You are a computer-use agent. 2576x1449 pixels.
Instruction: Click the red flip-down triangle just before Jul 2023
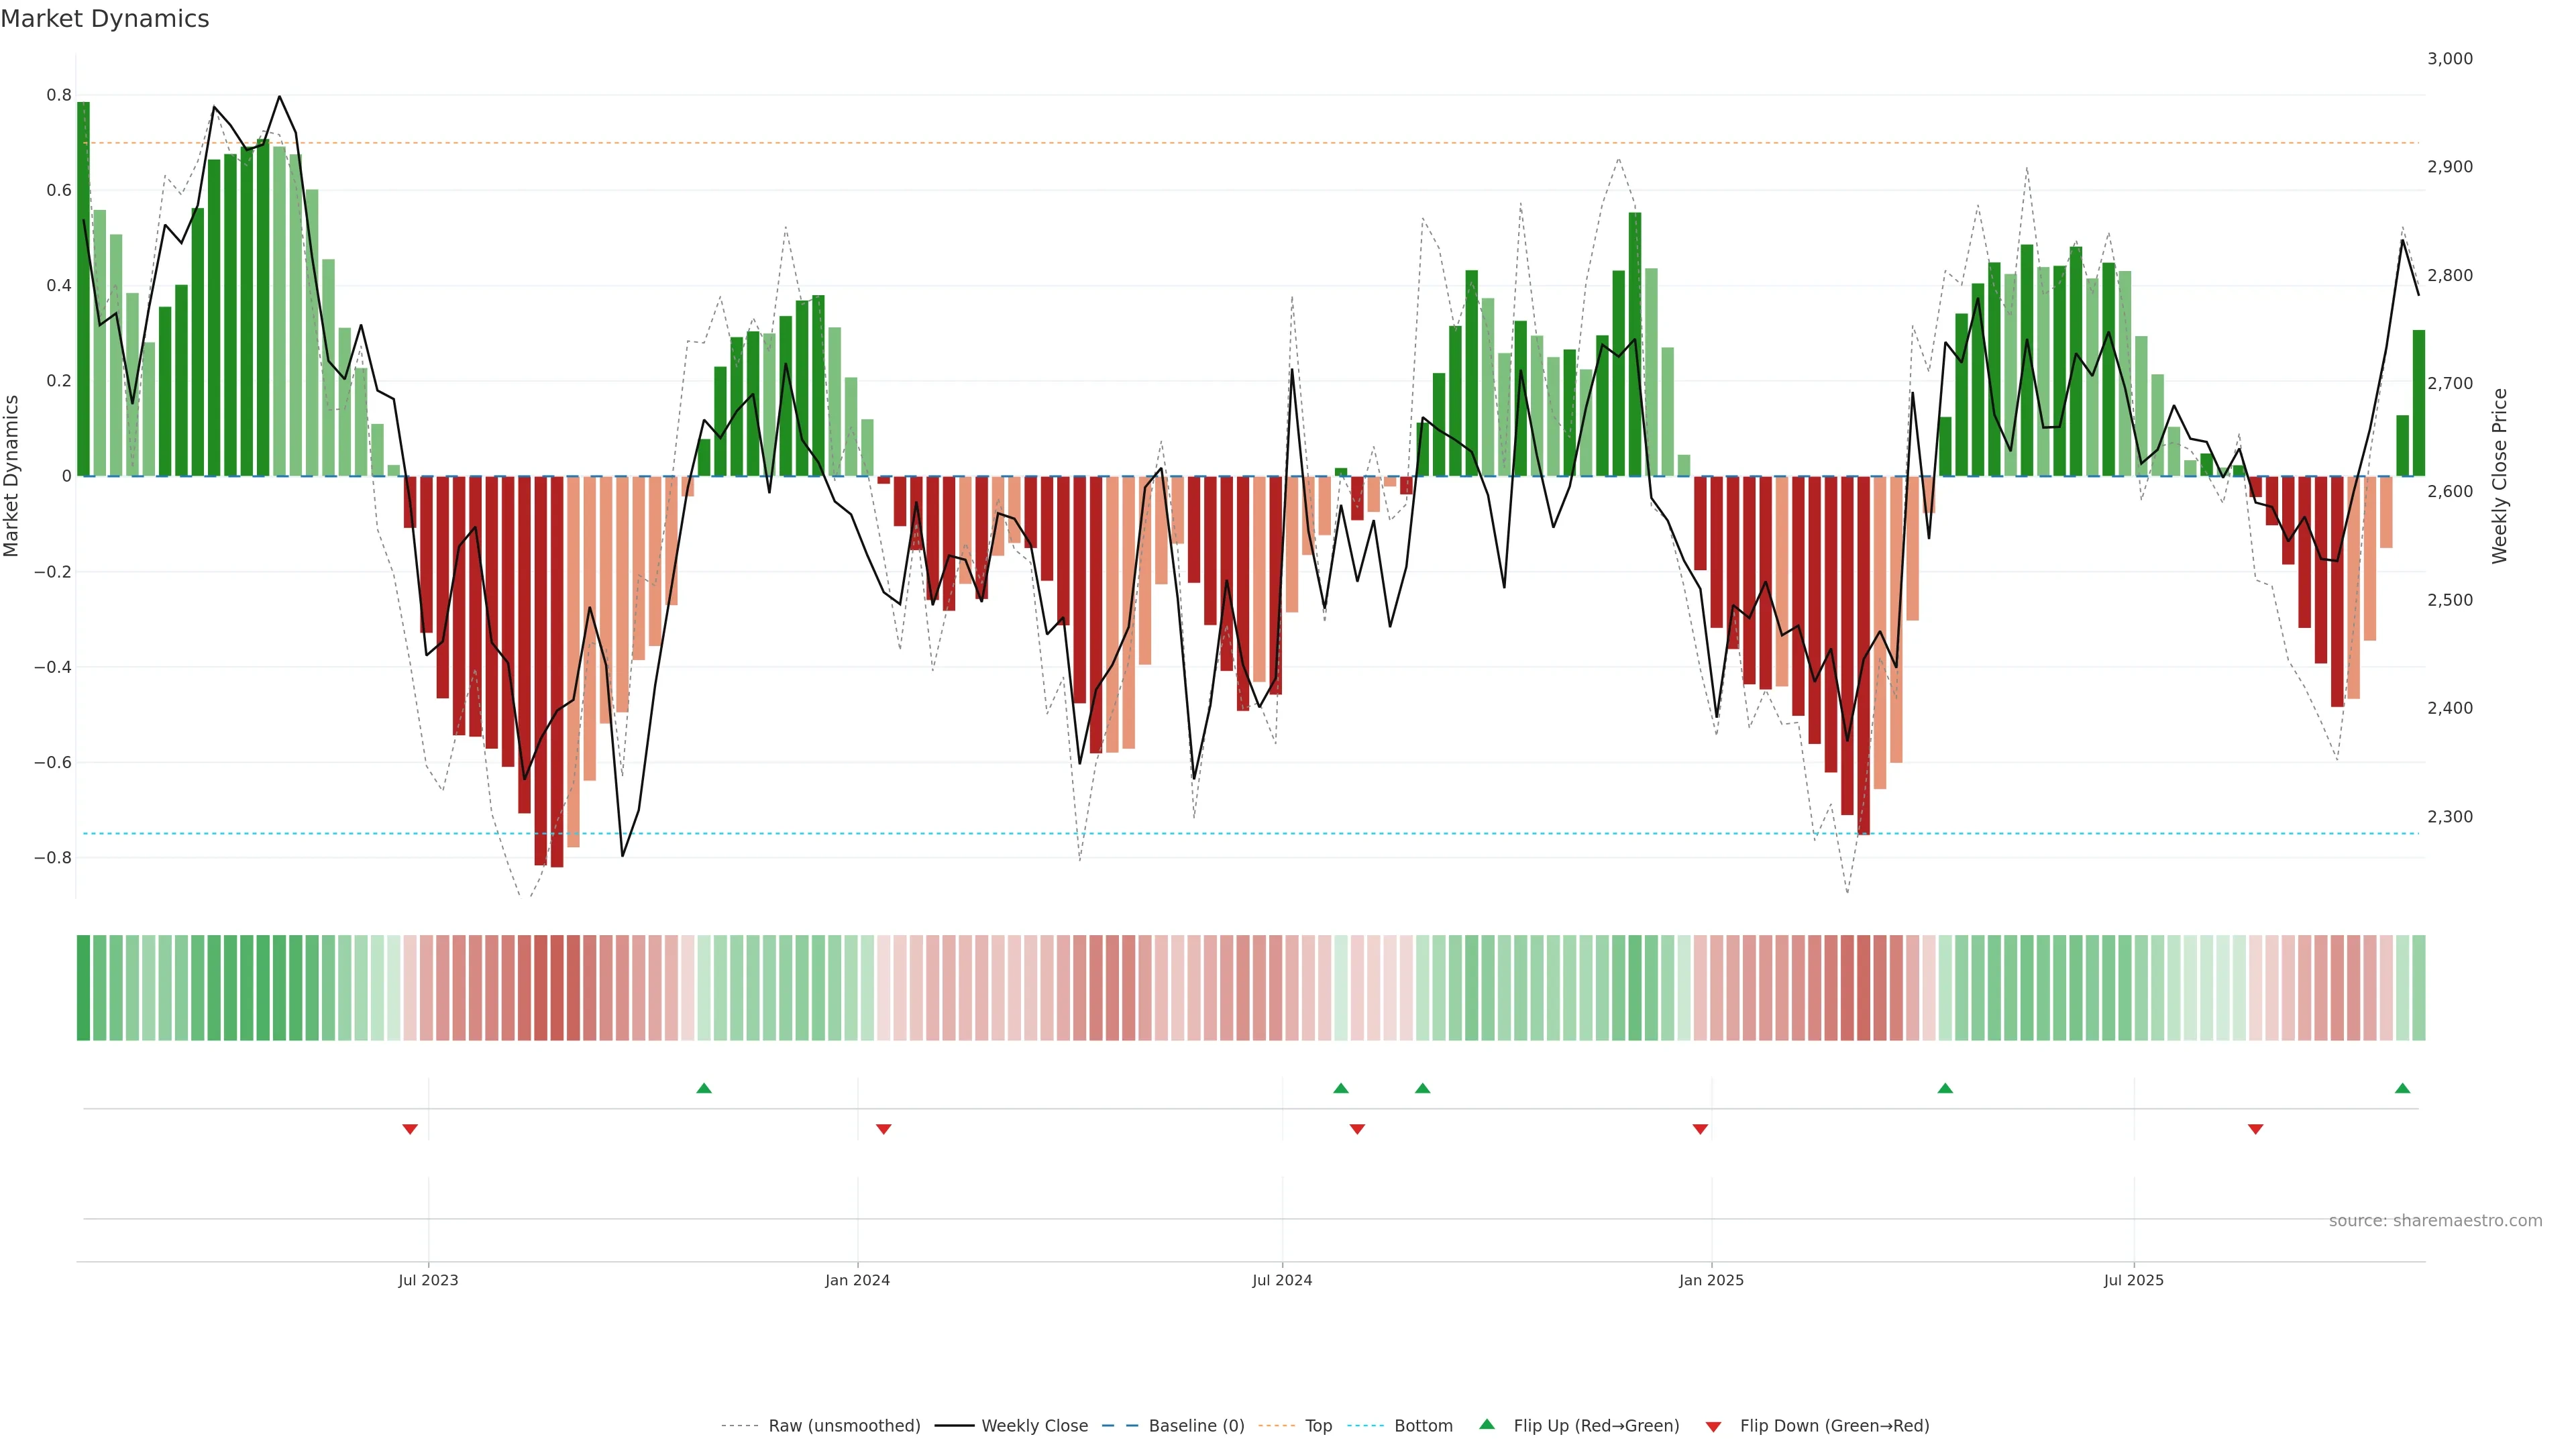tap(410, 1129)
